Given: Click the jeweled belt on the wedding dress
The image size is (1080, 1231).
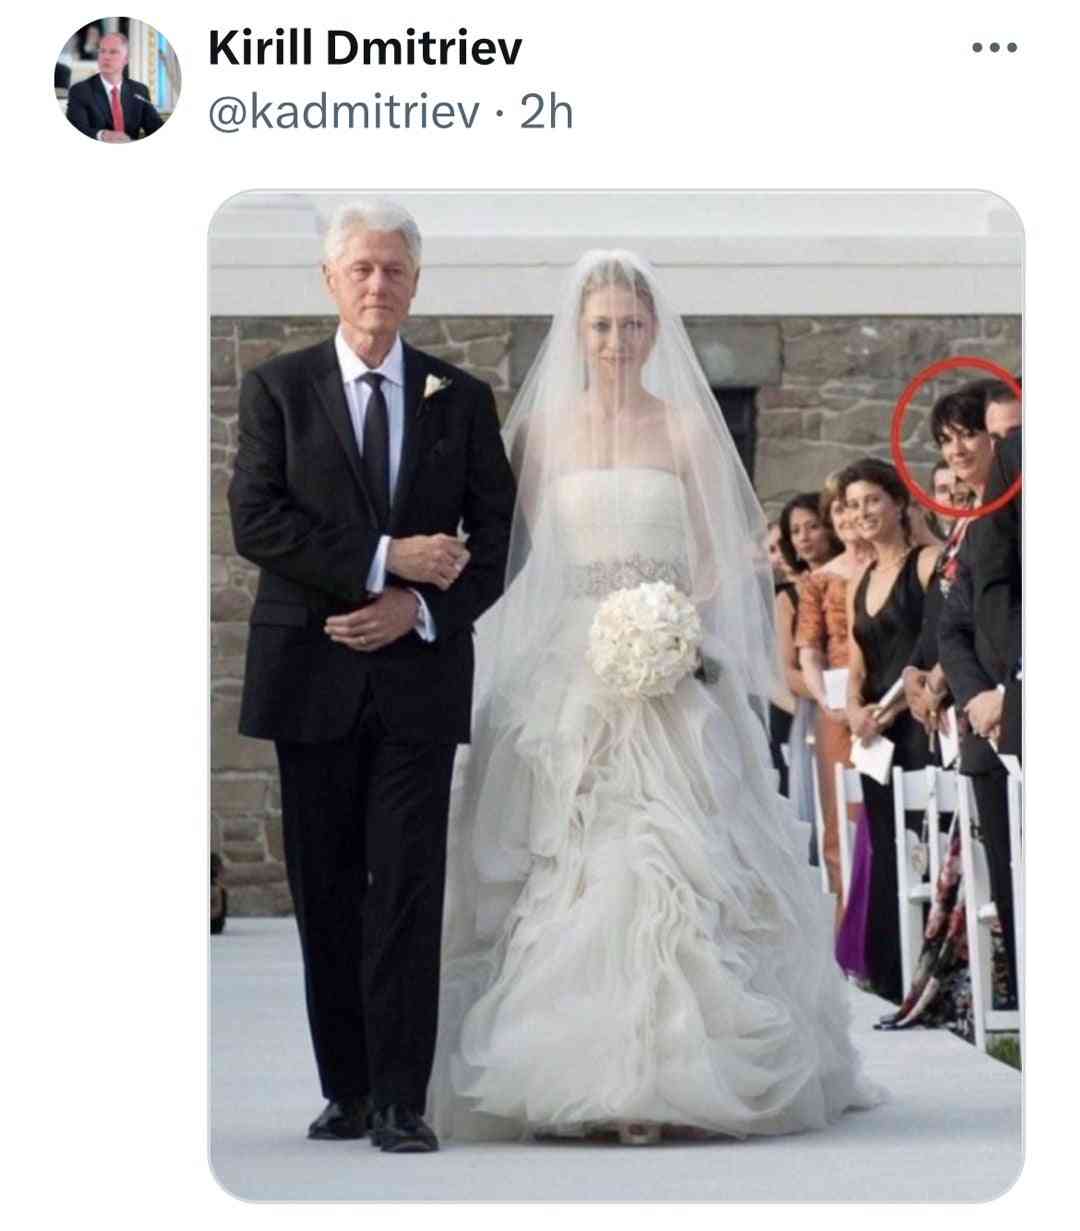Looking at the screenshot, I should click(627, 574).
